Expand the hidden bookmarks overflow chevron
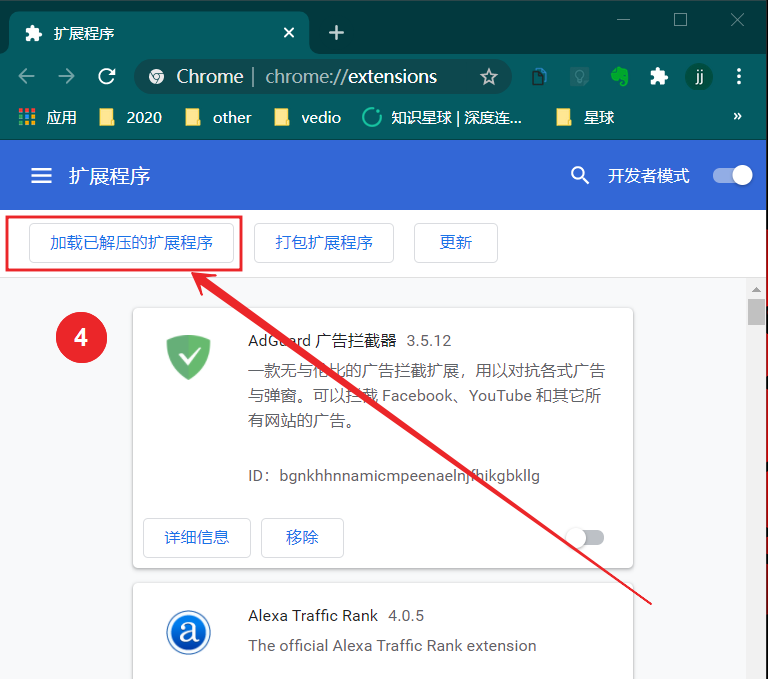This screenshot has height=679, width=768. tap(737, 117)
